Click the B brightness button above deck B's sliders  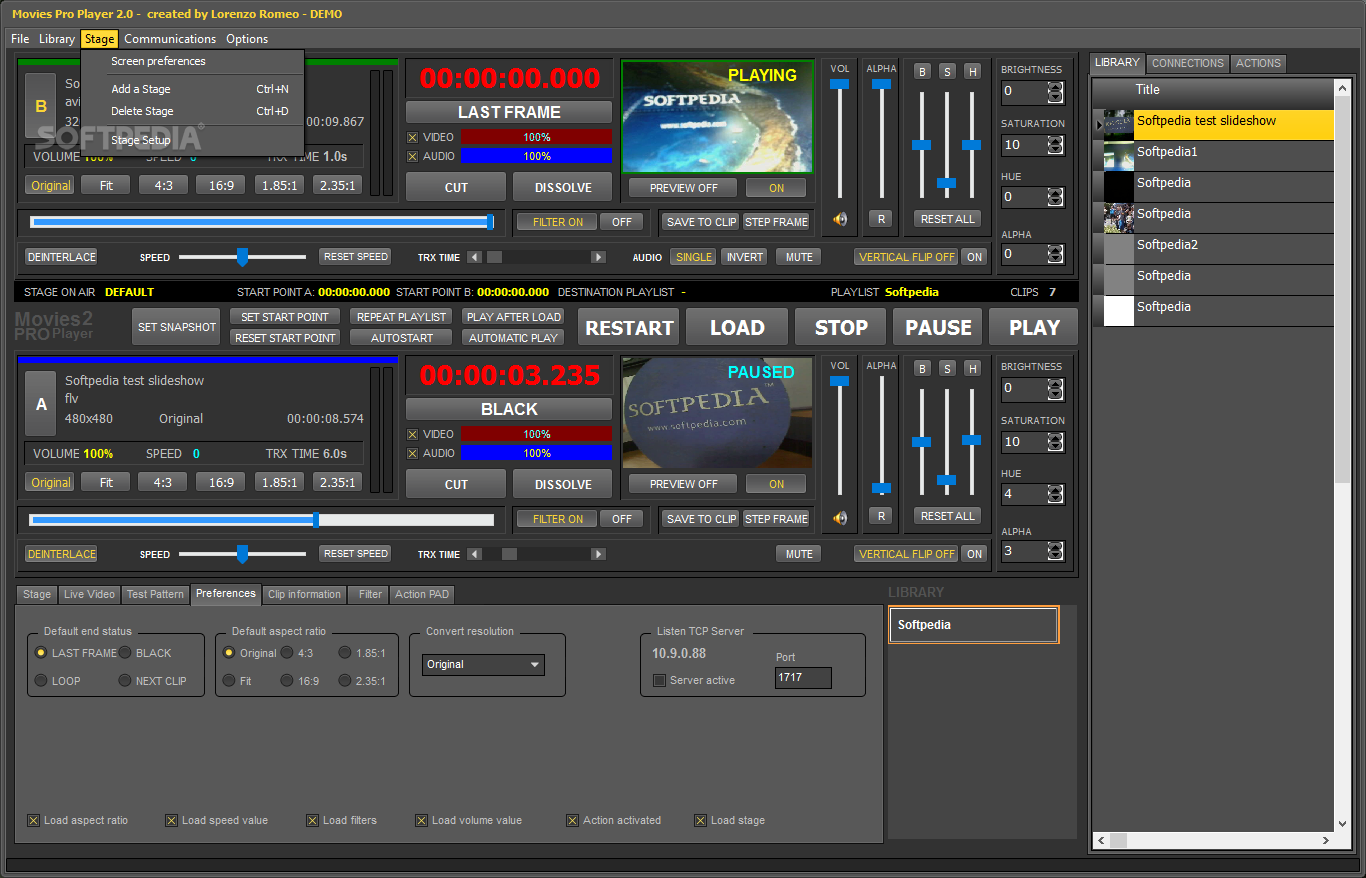point(922,72)
